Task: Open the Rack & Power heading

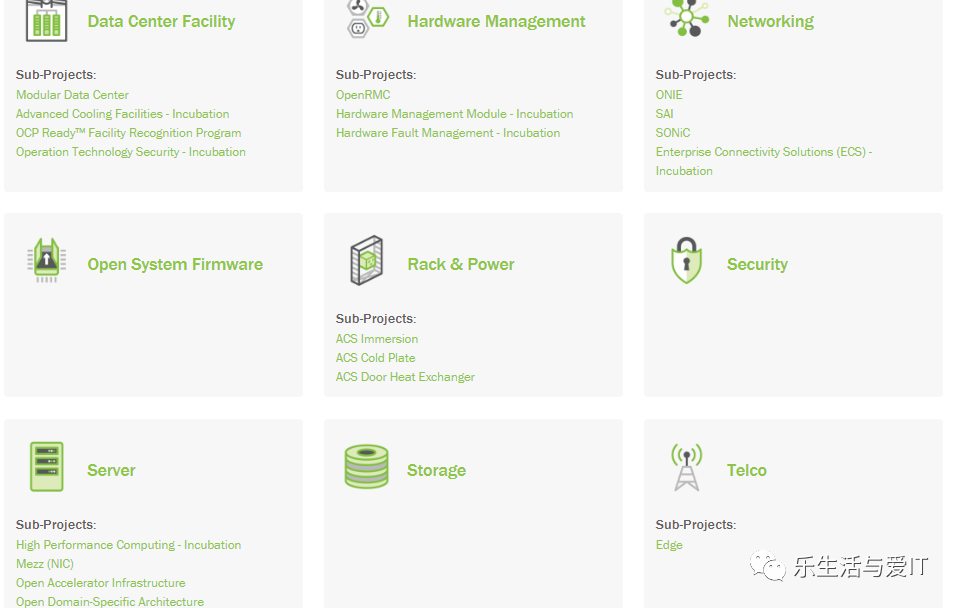Action: 461,264
